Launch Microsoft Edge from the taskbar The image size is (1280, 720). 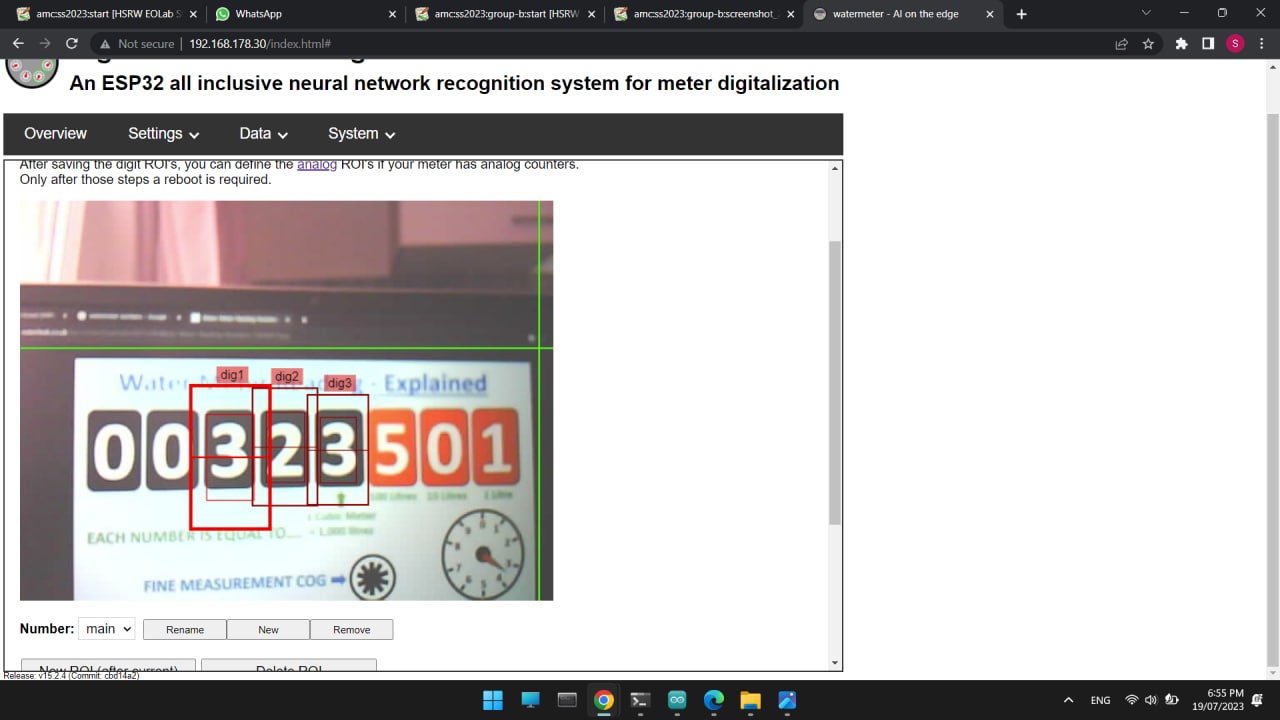713,700
